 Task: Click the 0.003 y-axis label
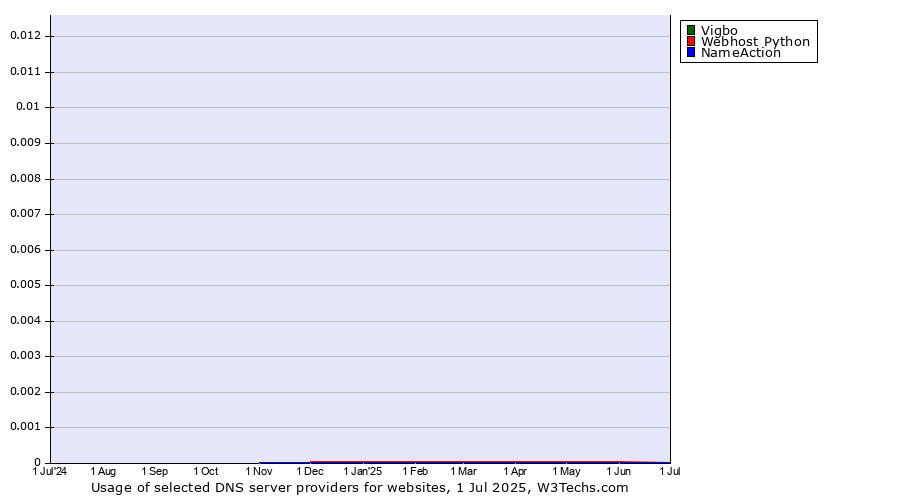tap(26, 355)
